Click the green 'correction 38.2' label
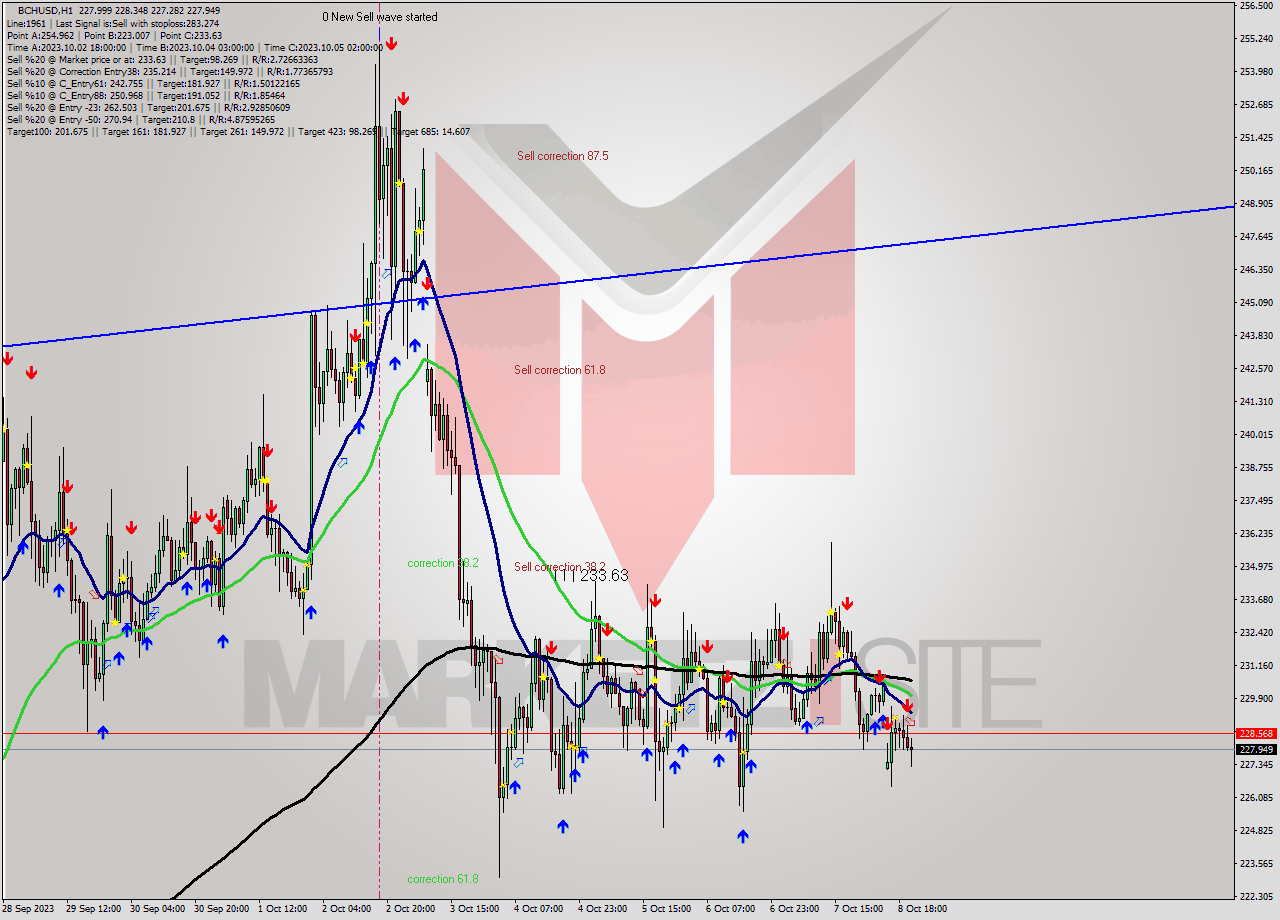 [x=443, y=563]
